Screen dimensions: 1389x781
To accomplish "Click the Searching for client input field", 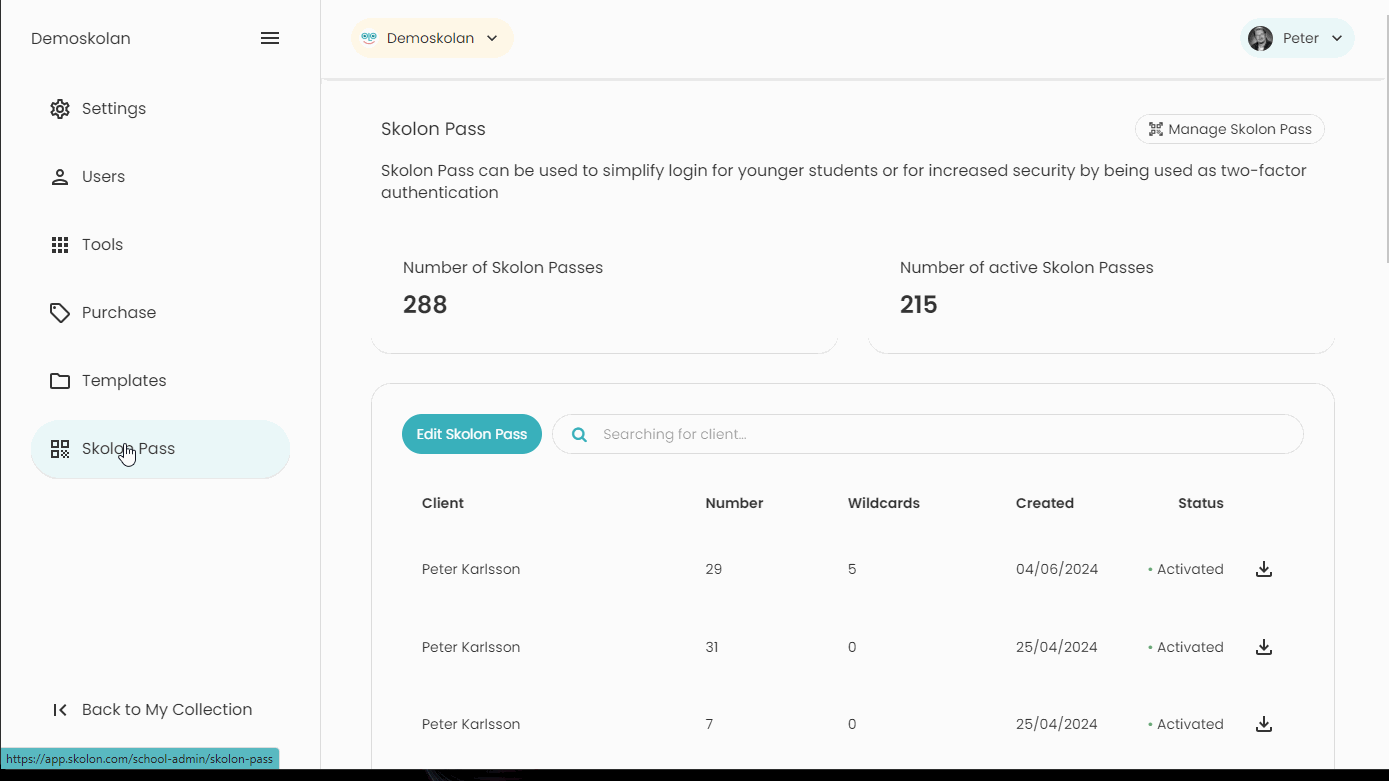I will coord(928,434).
